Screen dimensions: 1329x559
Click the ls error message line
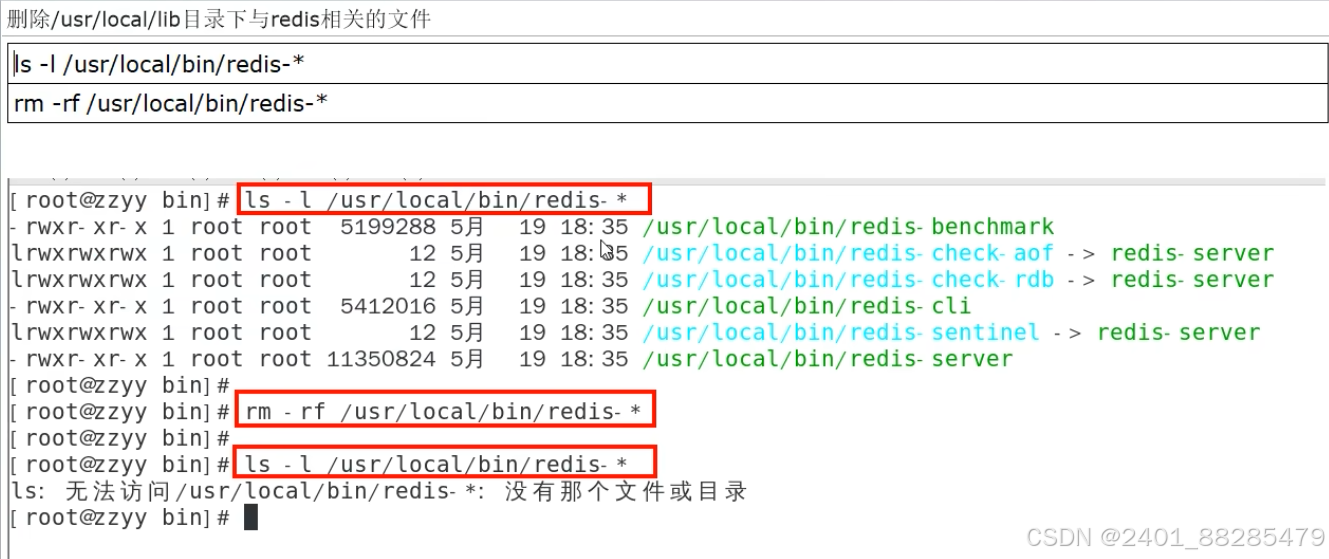pos(380,491)
